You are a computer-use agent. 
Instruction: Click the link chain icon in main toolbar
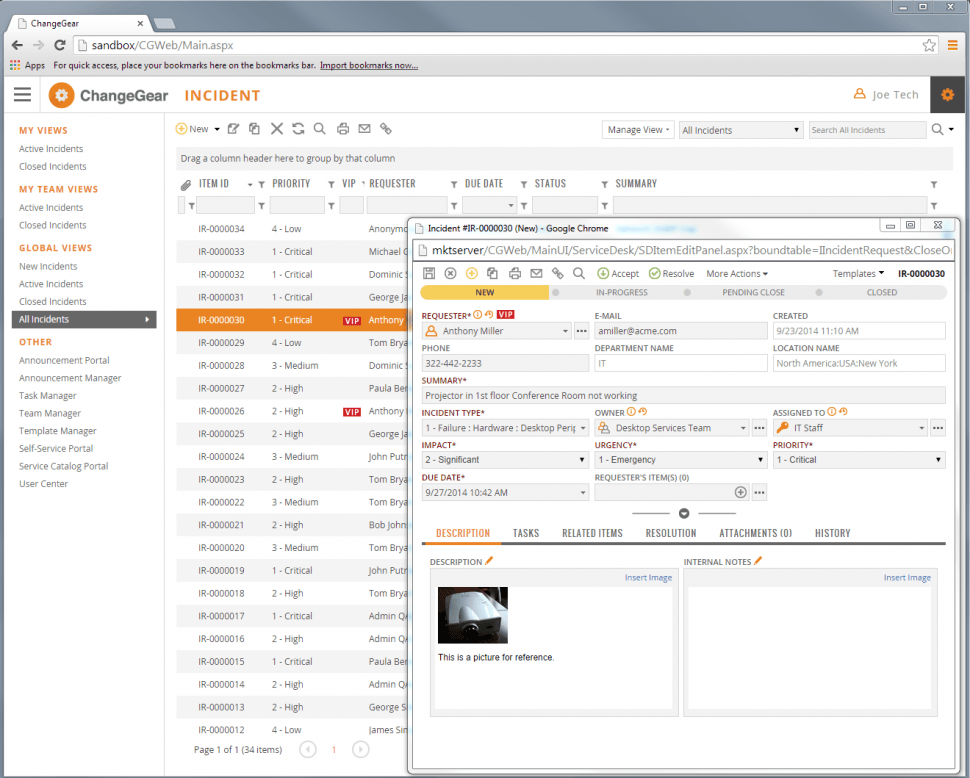tap(386, 129)
